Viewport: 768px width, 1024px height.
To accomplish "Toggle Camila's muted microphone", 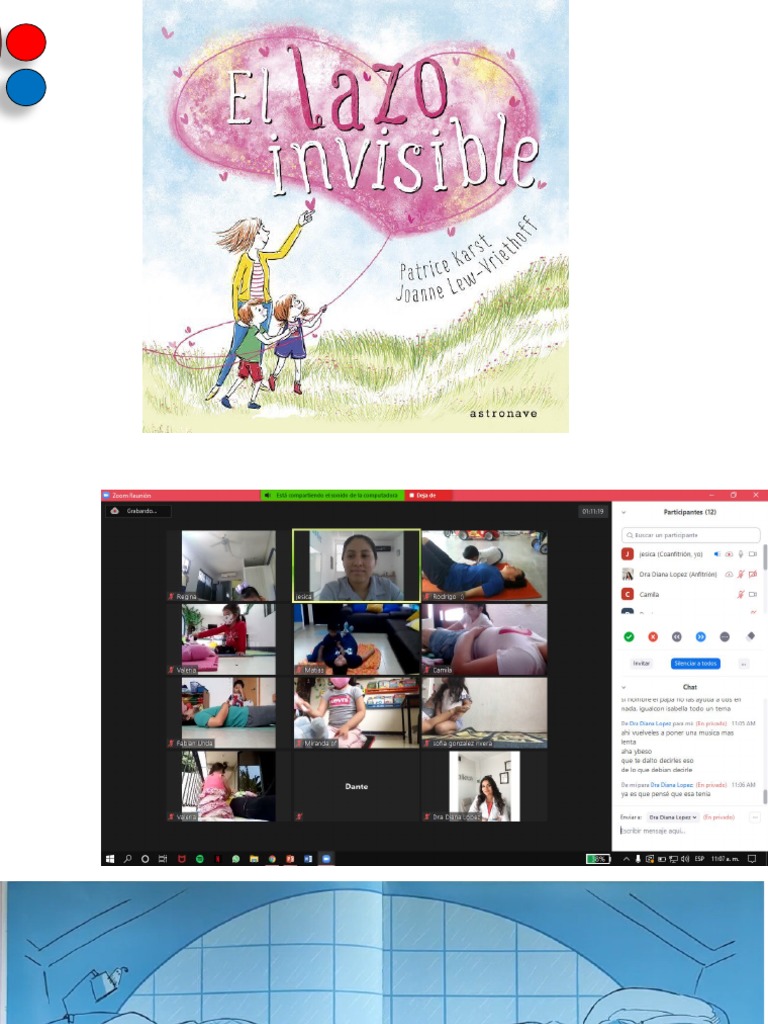I will point(741,594).
